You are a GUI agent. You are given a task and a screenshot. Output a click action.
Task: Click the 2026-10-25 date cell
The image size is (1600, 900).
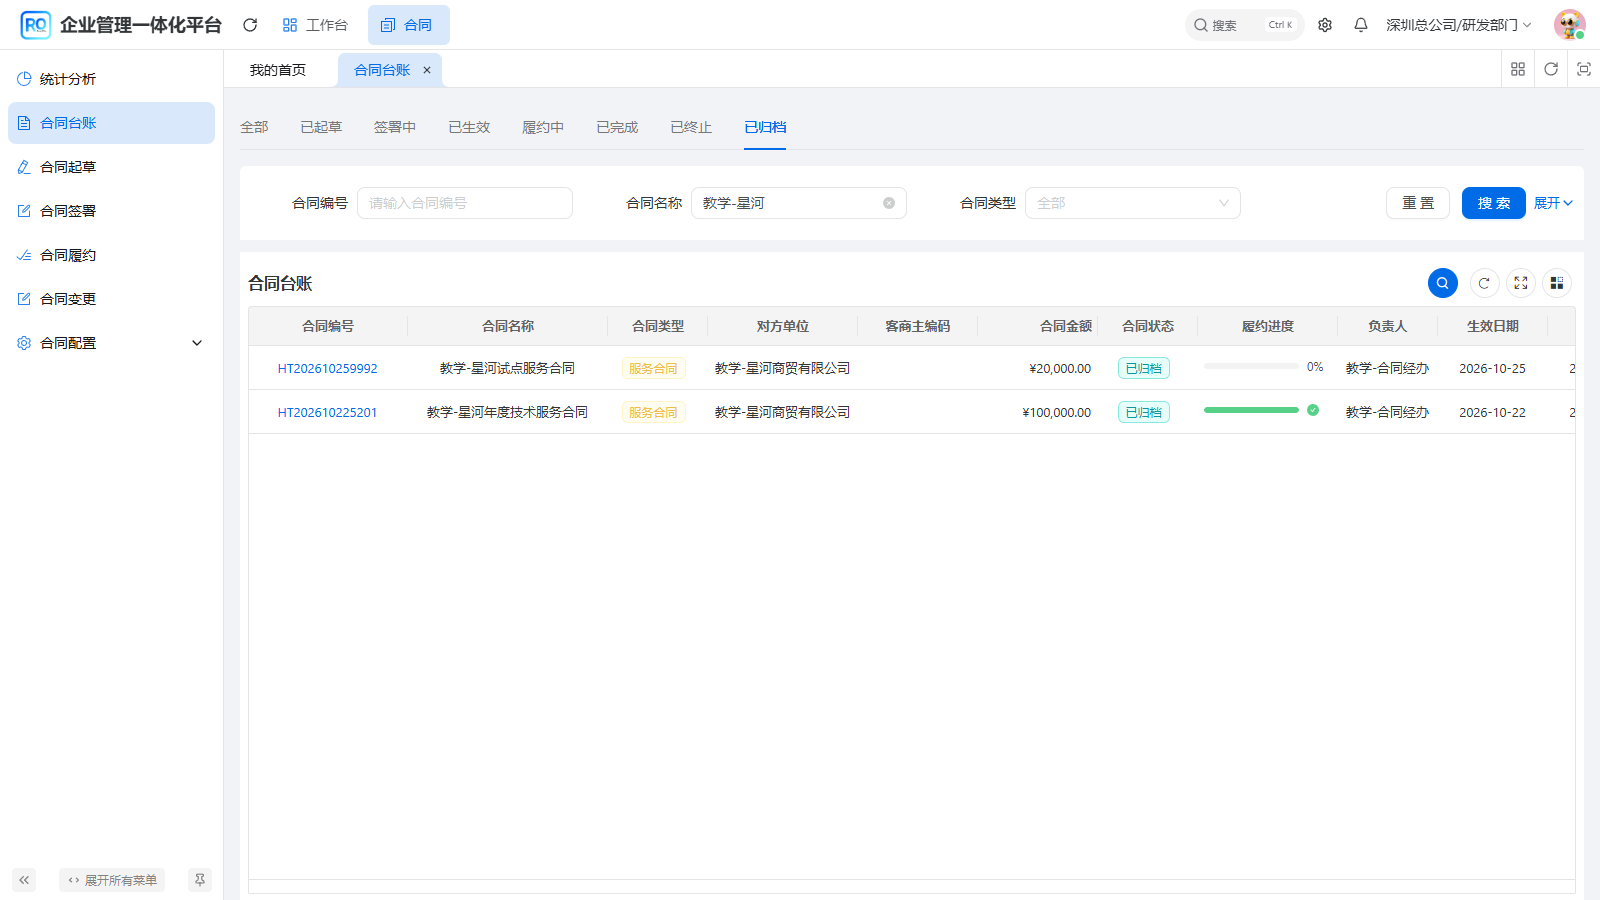(1493, 368)
